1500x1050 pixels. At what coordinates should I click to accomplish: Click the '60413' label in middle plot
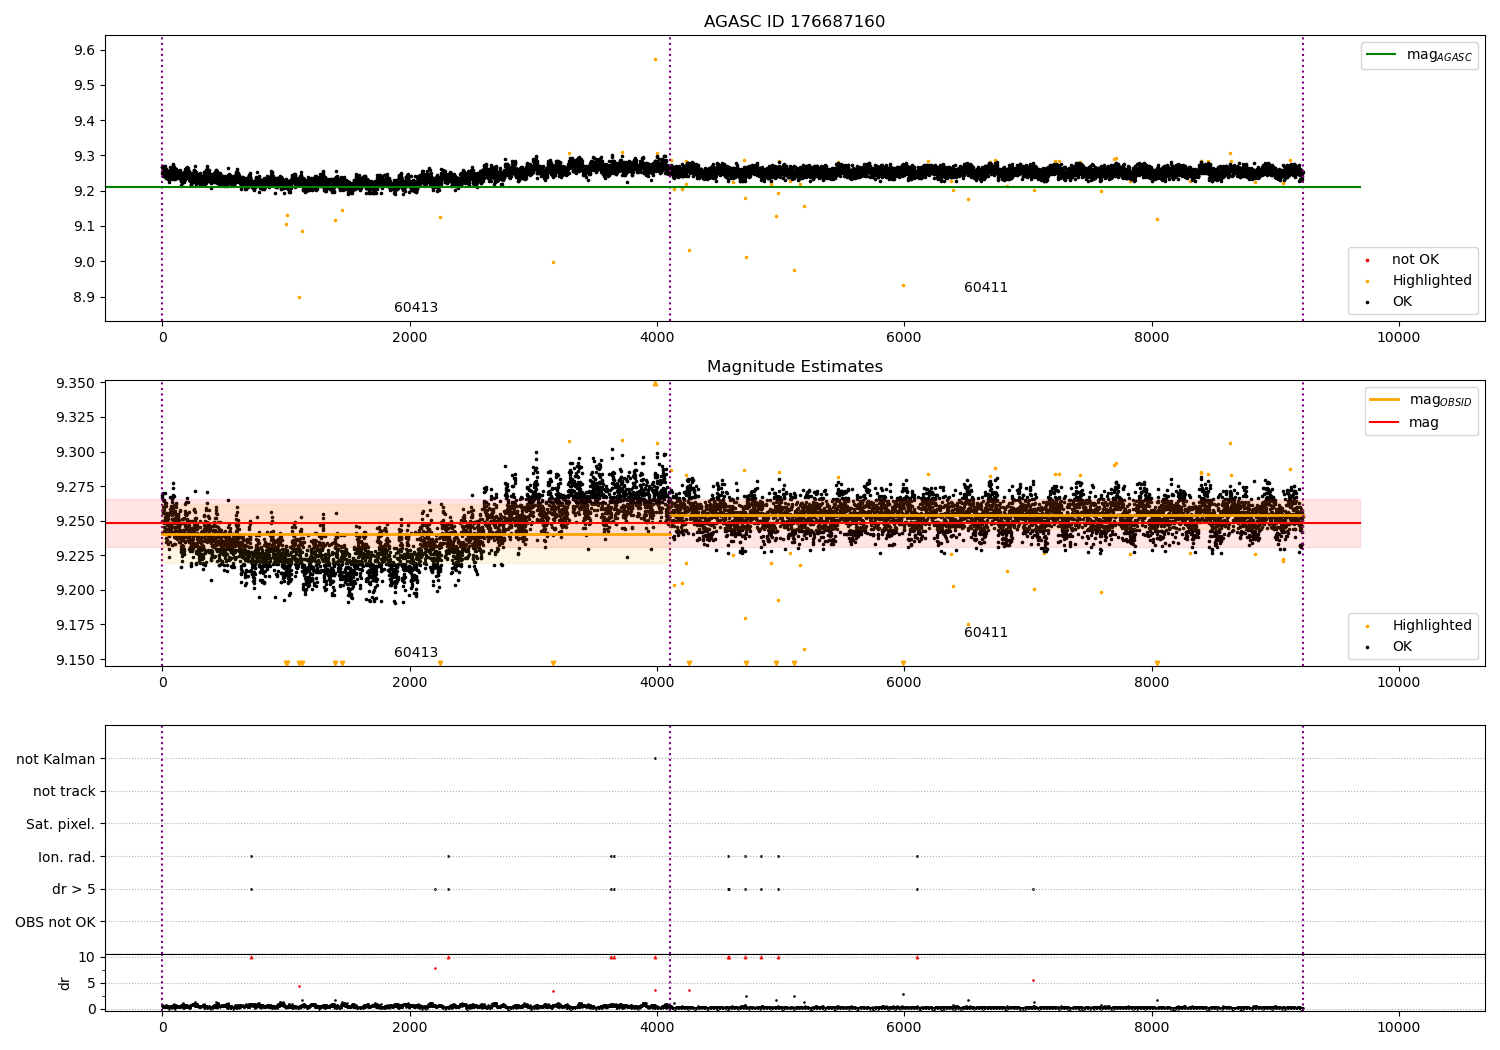tap(416, 653)
